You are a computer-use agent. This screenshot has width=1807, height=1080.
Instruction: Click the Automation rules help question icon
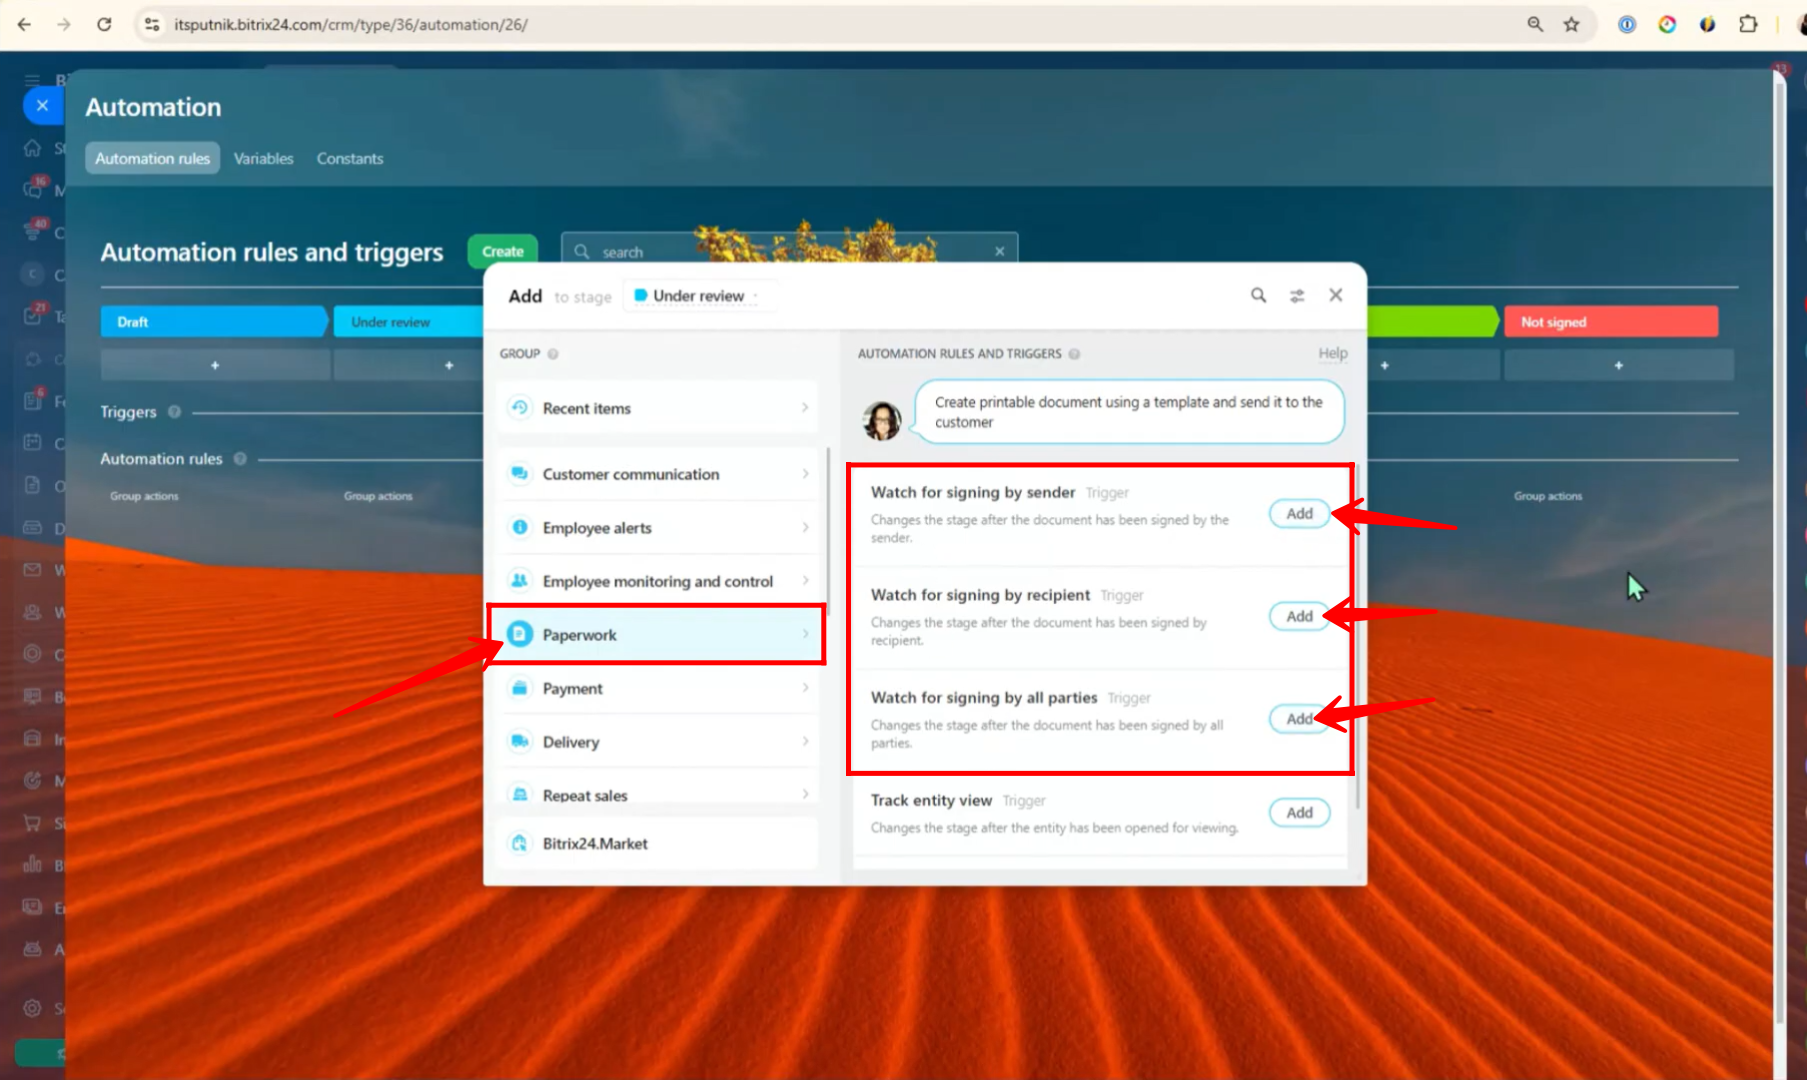[240, 458]
